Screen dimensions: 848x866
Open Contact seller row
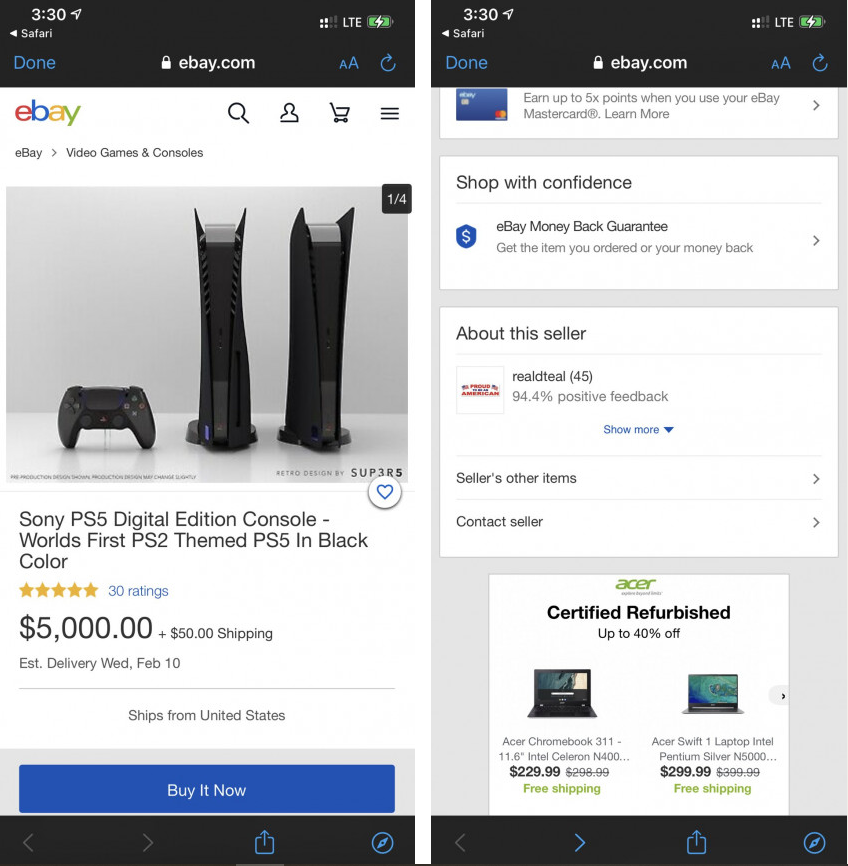(x=639, y=522)
